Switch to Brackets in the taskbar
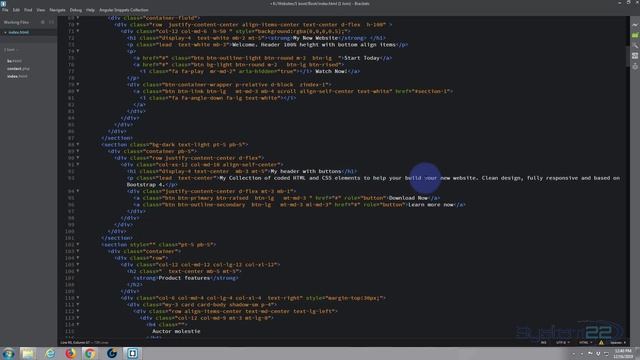 point(132,353)
